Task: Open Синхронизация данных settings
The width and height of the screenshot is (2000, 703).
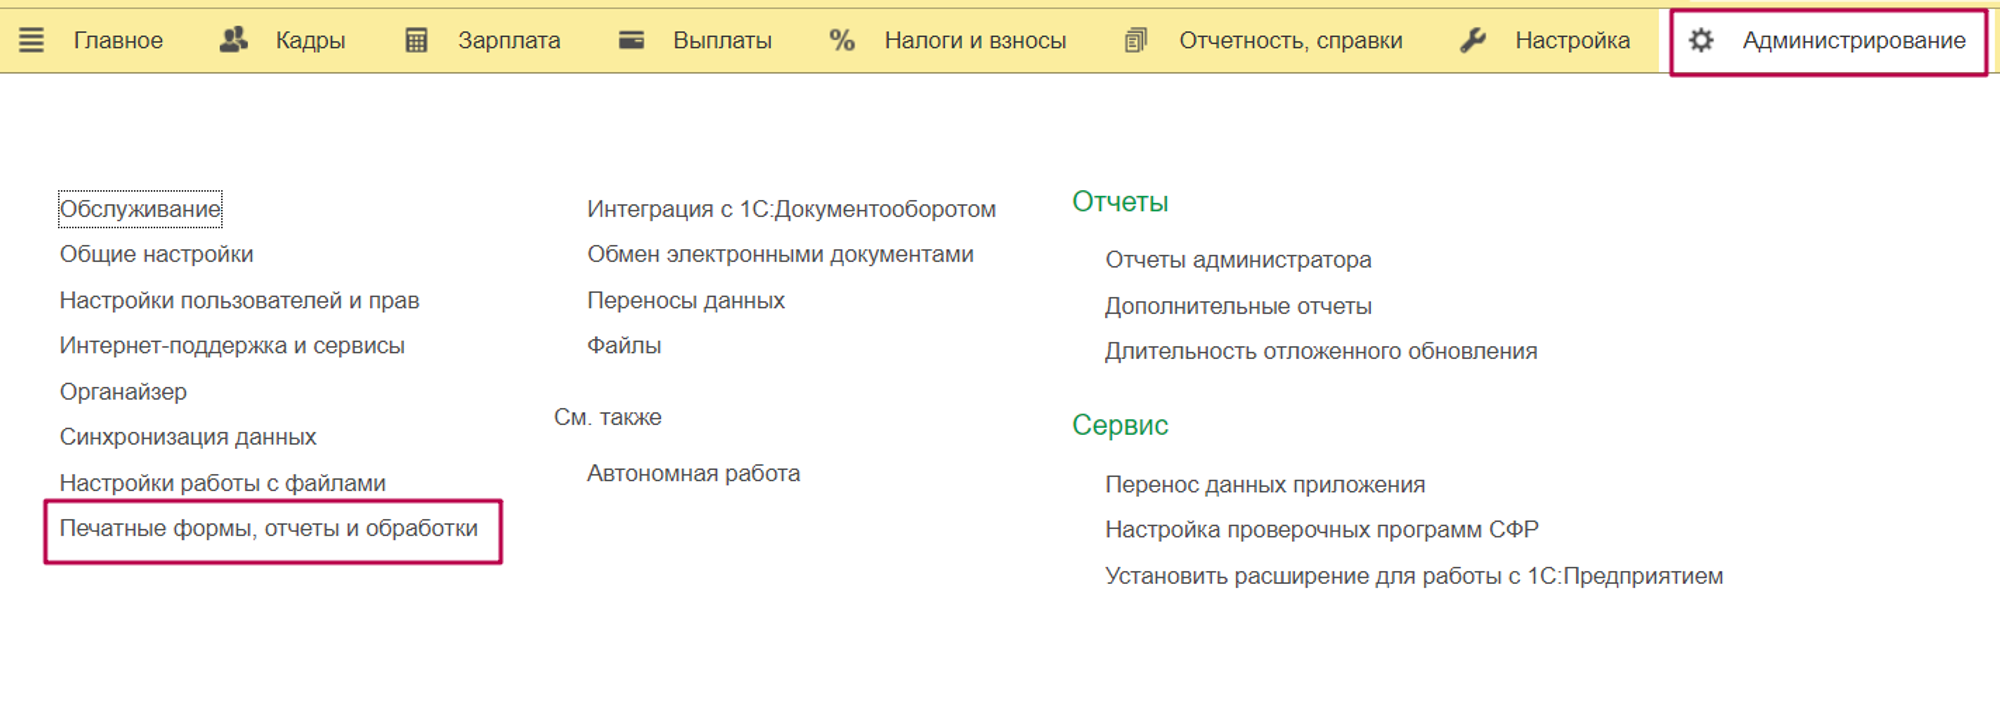Action: (188, 437)
